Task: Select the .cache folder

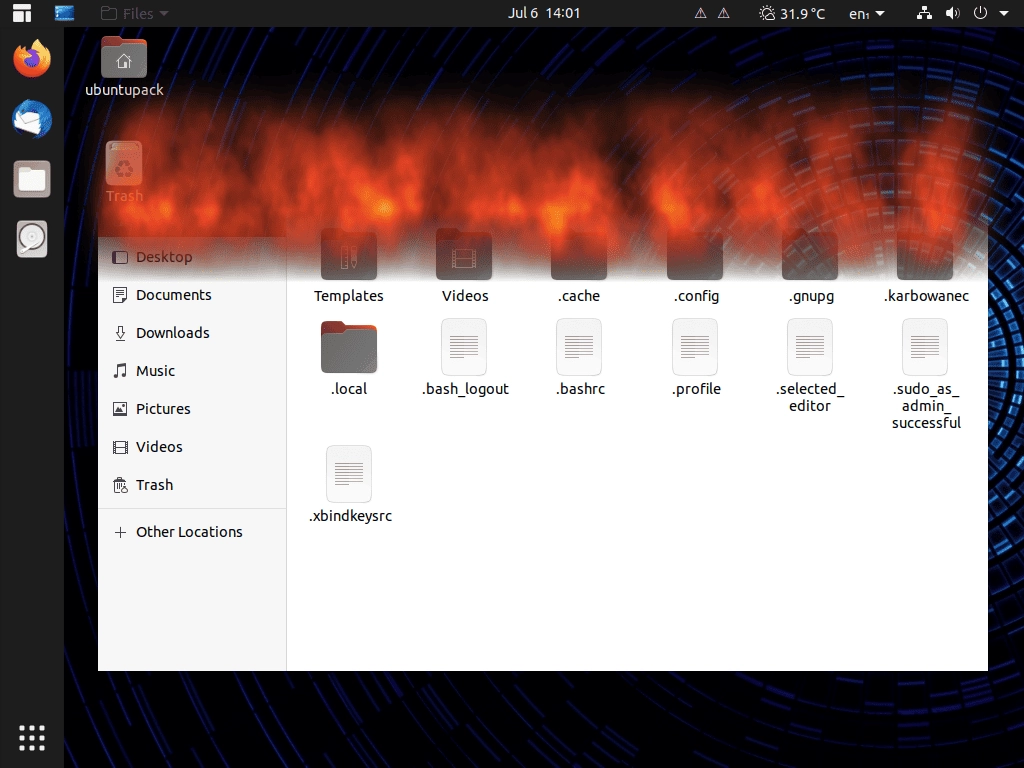Action: (579, 266)
